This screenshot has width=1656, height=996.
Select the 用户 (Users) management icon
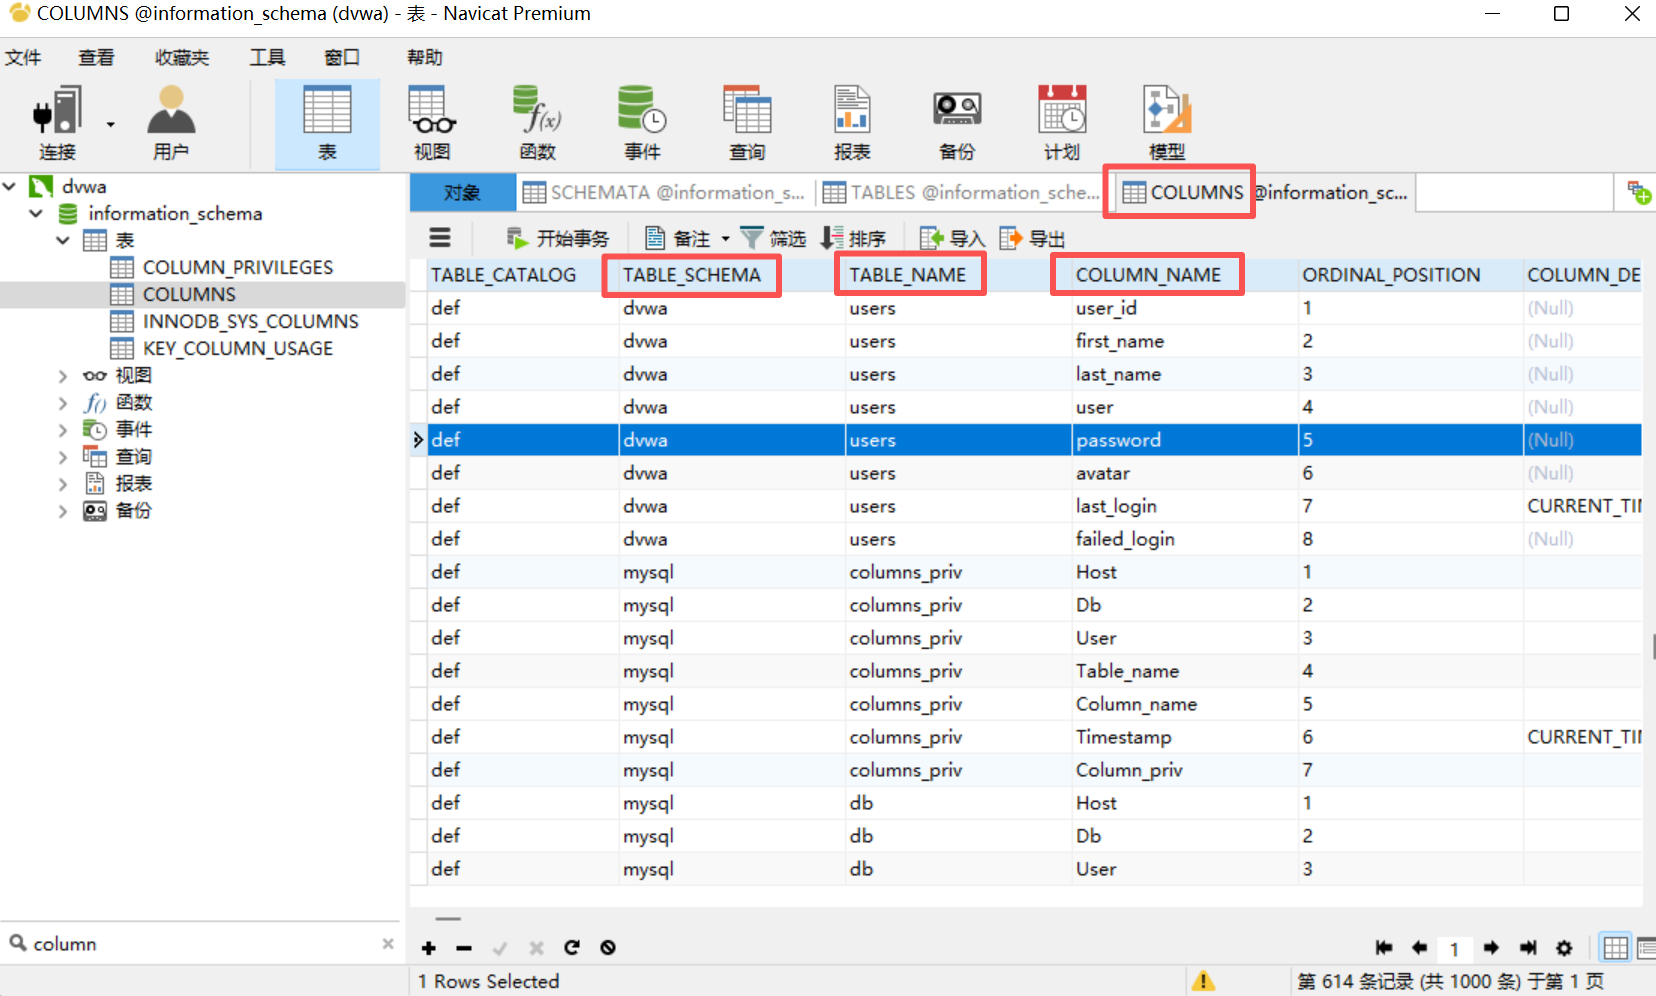point(169,120)
